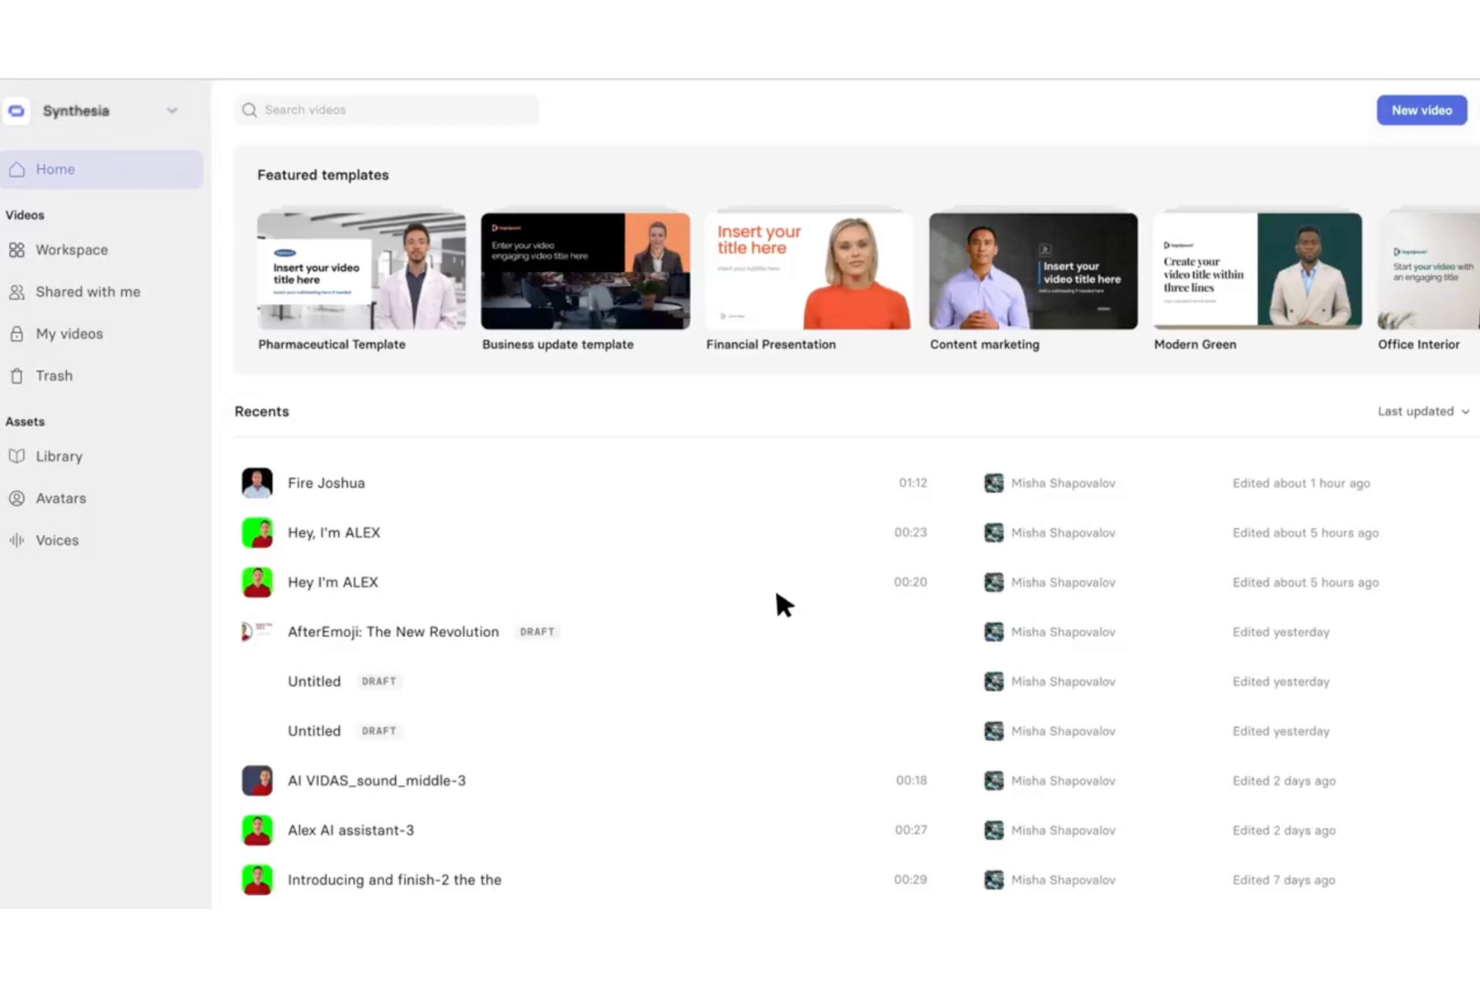
Task: Click the Shared with me people icon
Action: 17,292
